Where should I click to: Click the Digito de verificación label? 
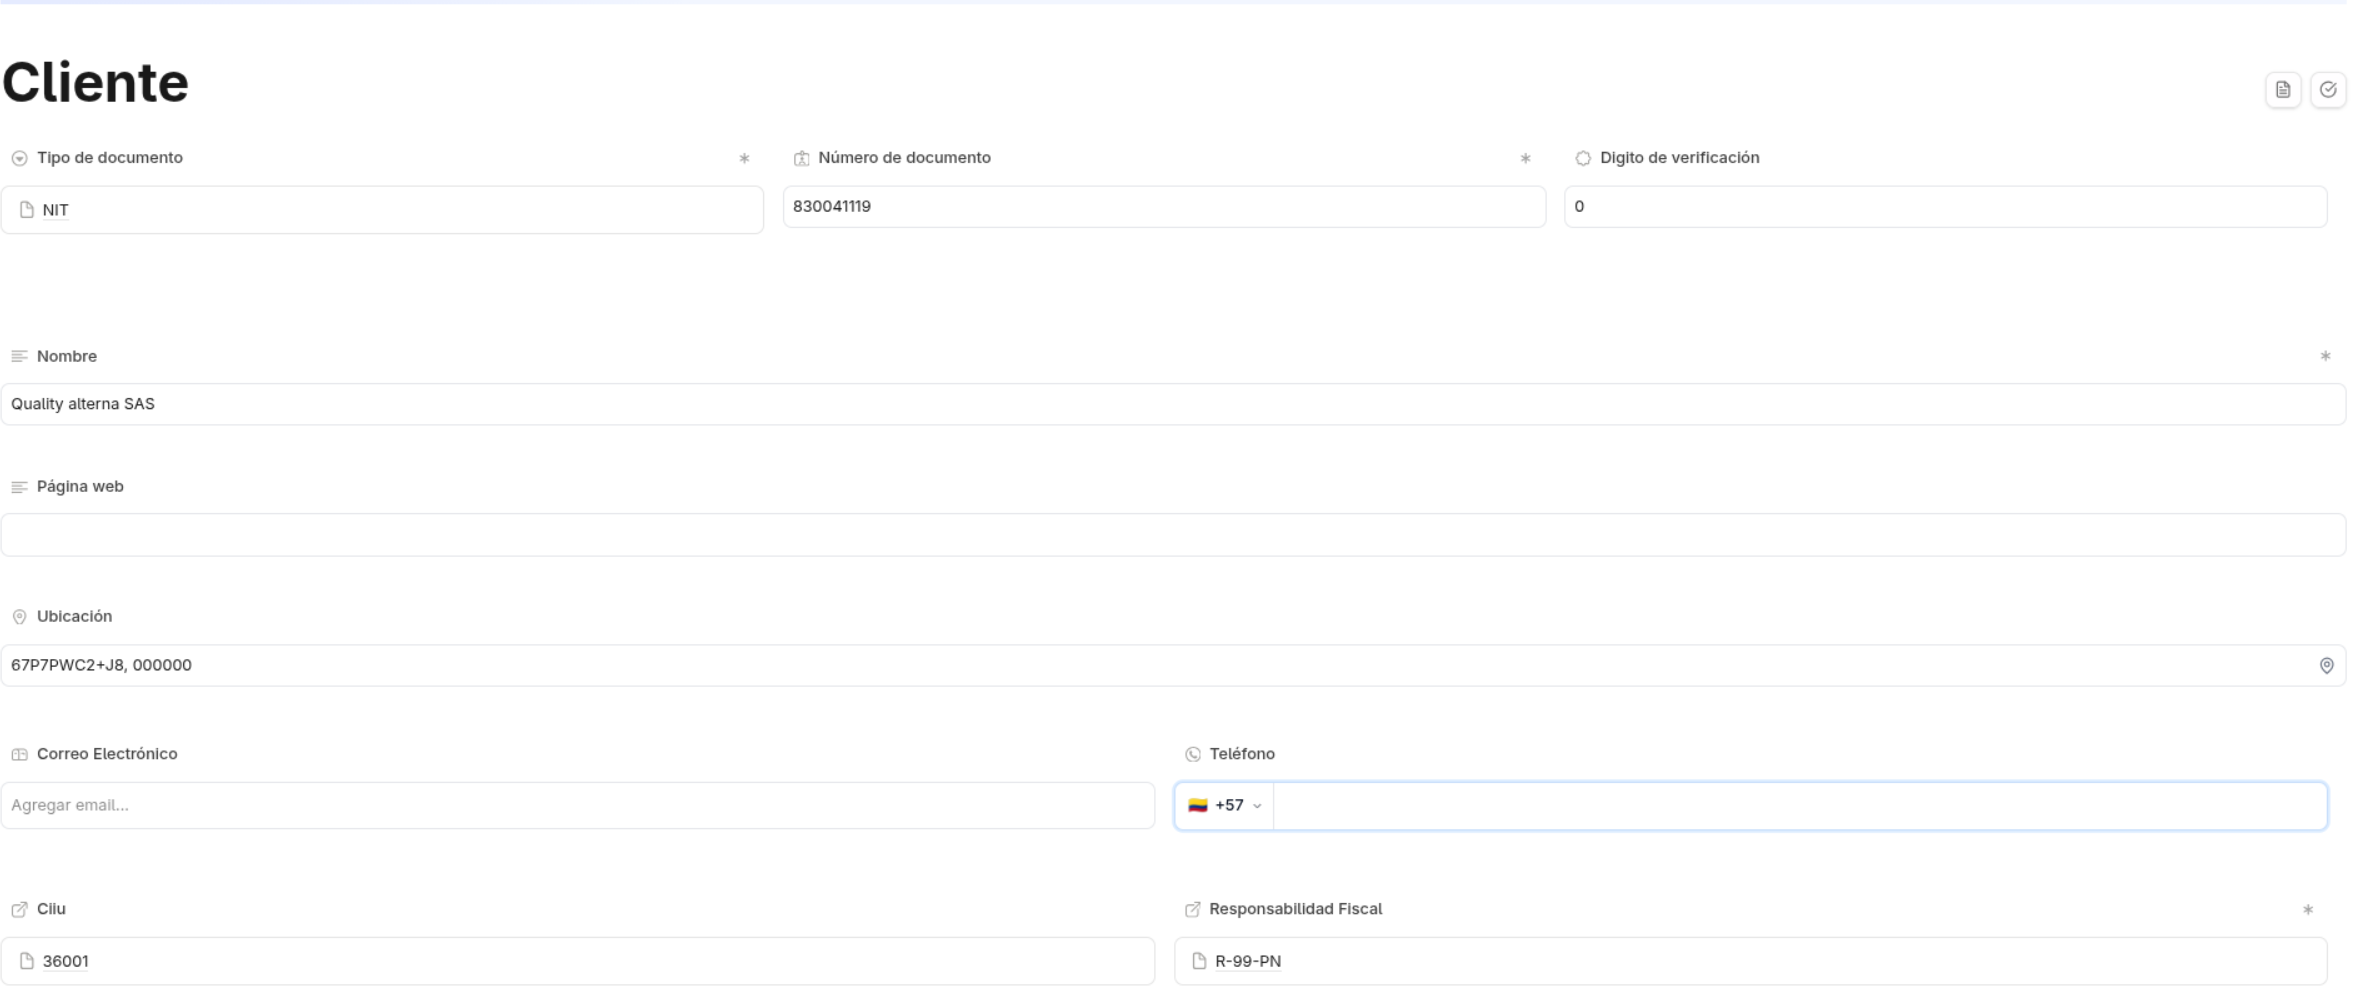[x=1679, y=158]
